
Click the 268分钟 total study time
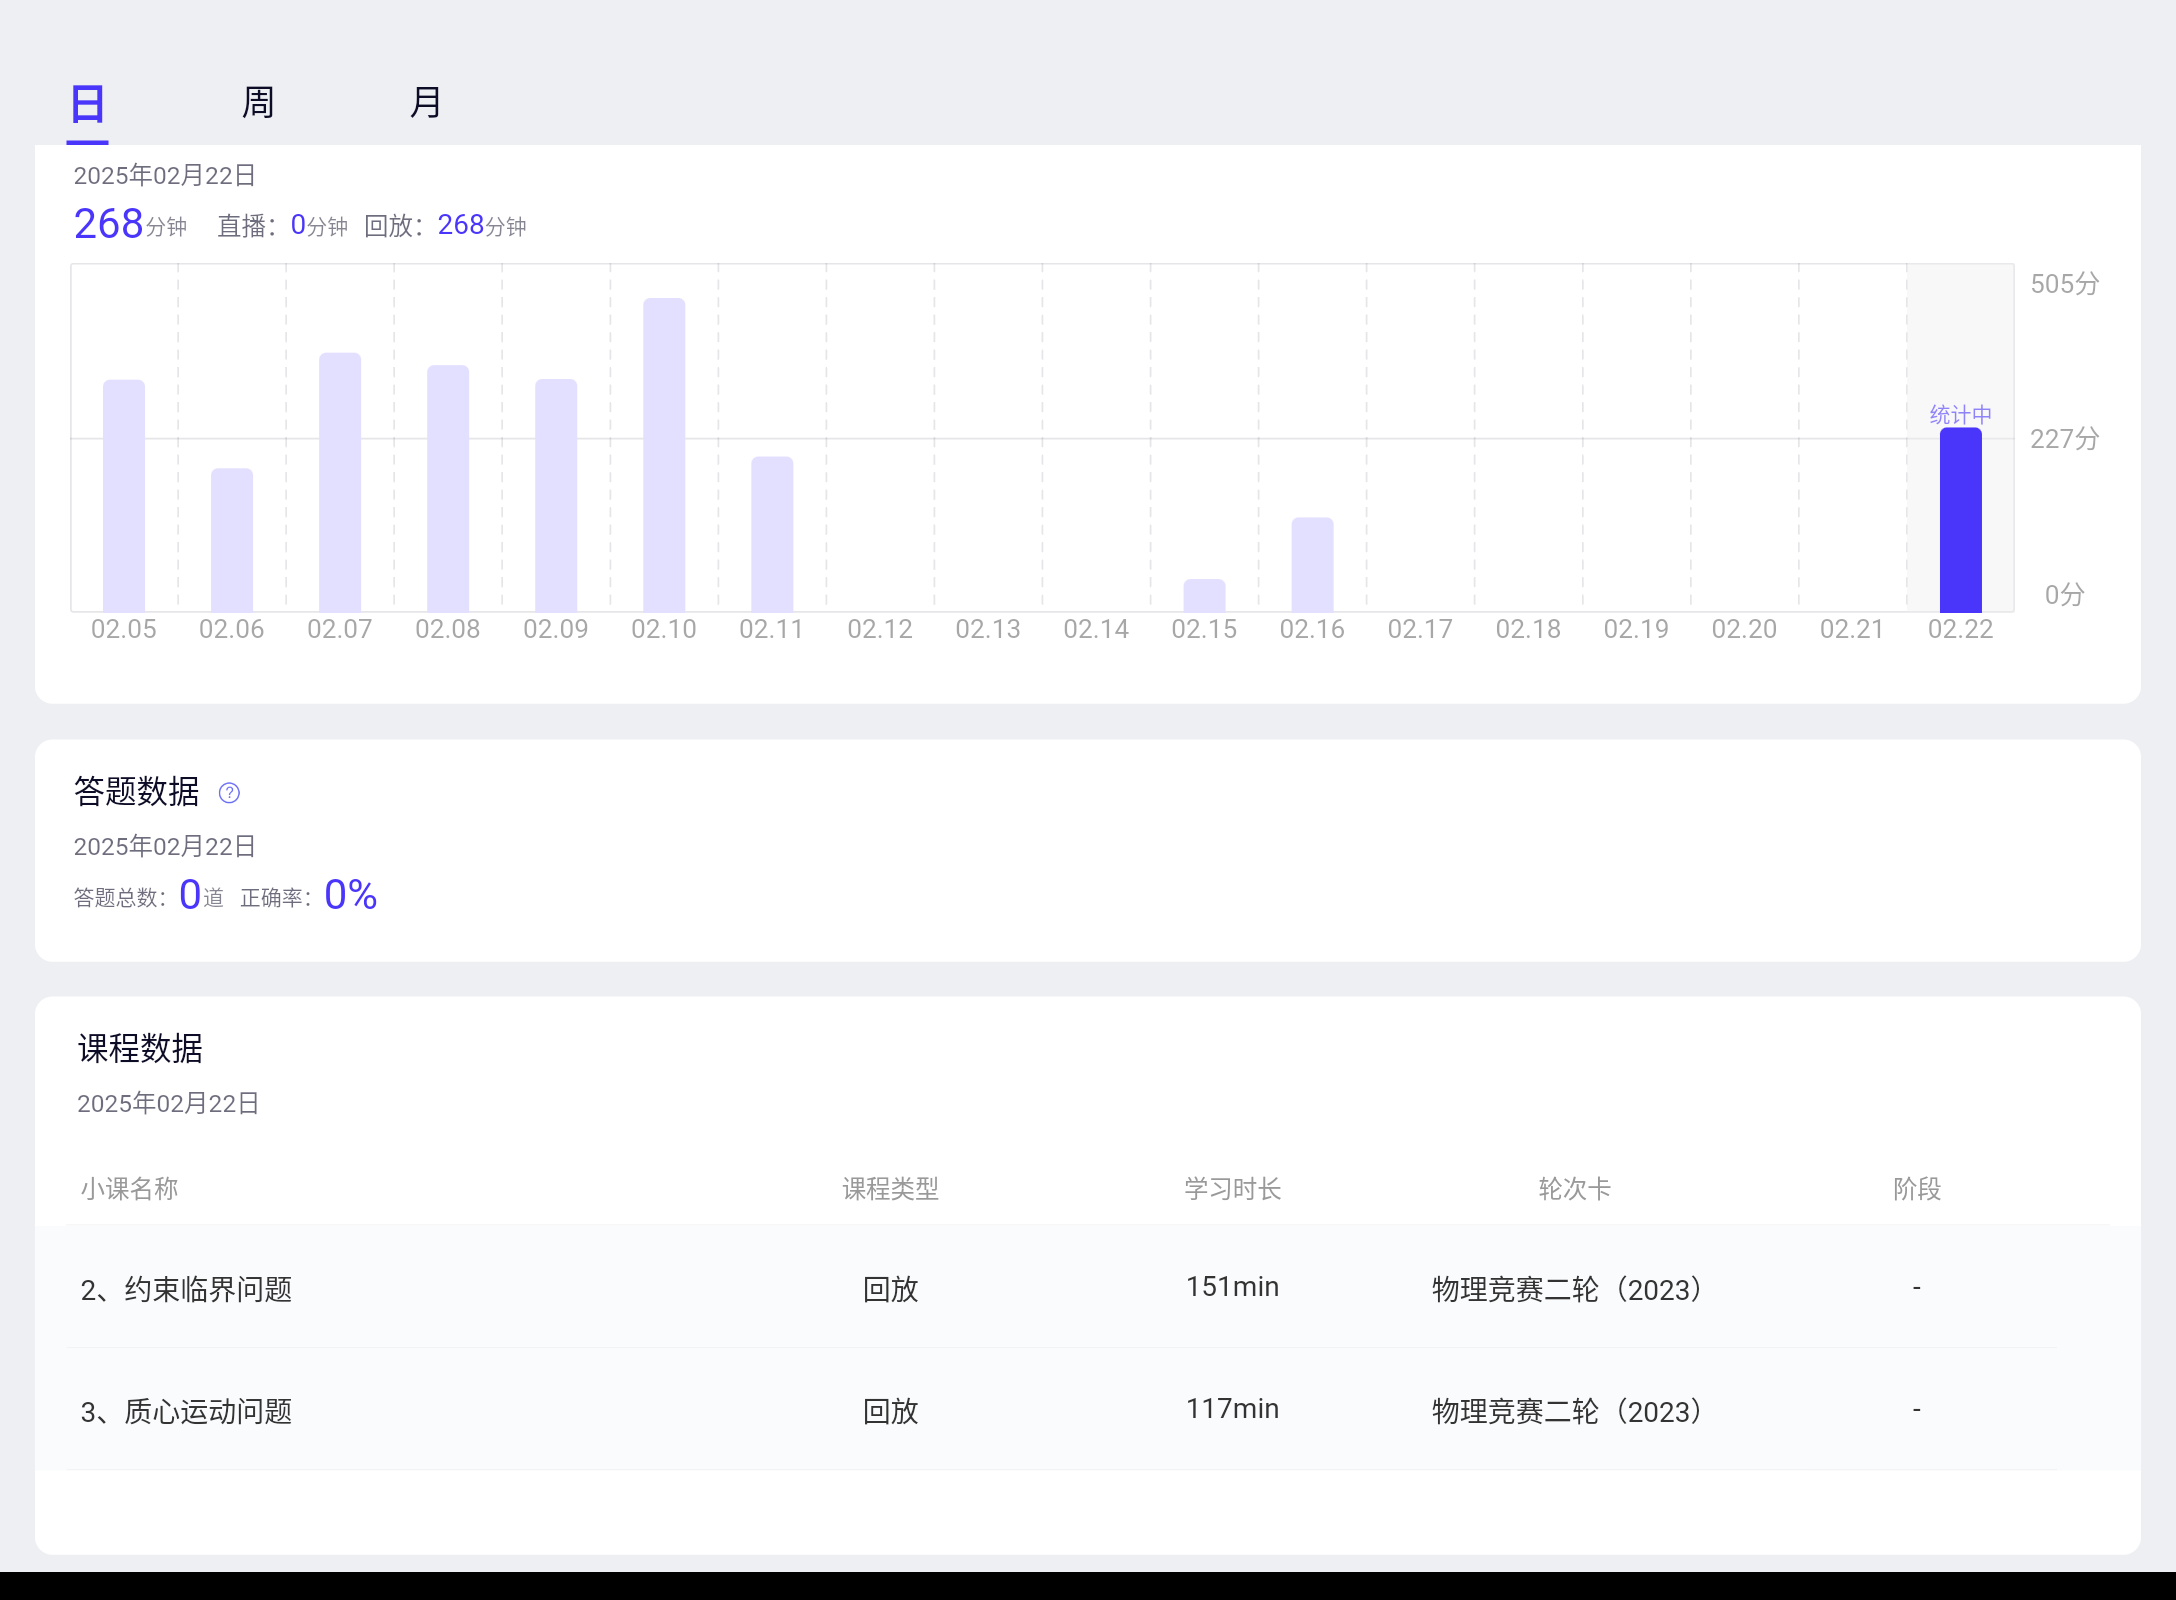tap(130, 224)
